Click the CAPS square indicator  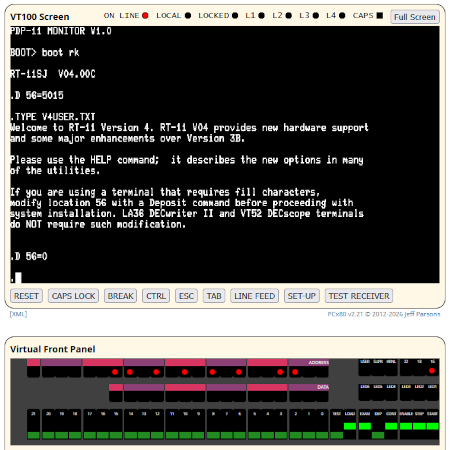[x=380, y=15]
